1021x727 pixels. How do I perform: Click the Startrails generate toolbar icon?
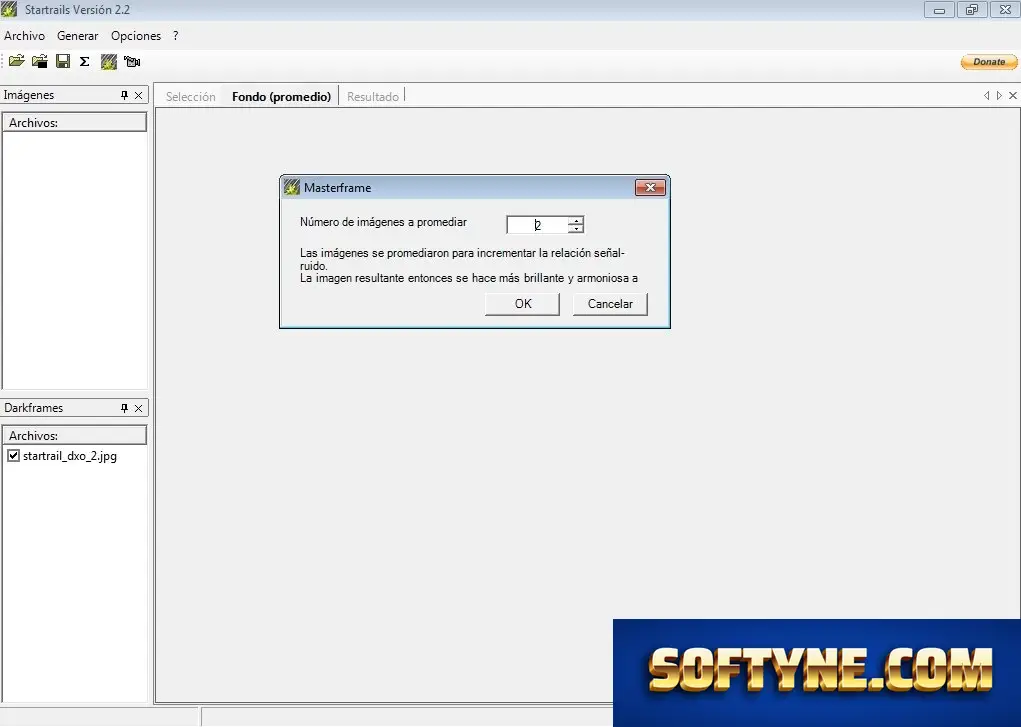coord(109,61)
